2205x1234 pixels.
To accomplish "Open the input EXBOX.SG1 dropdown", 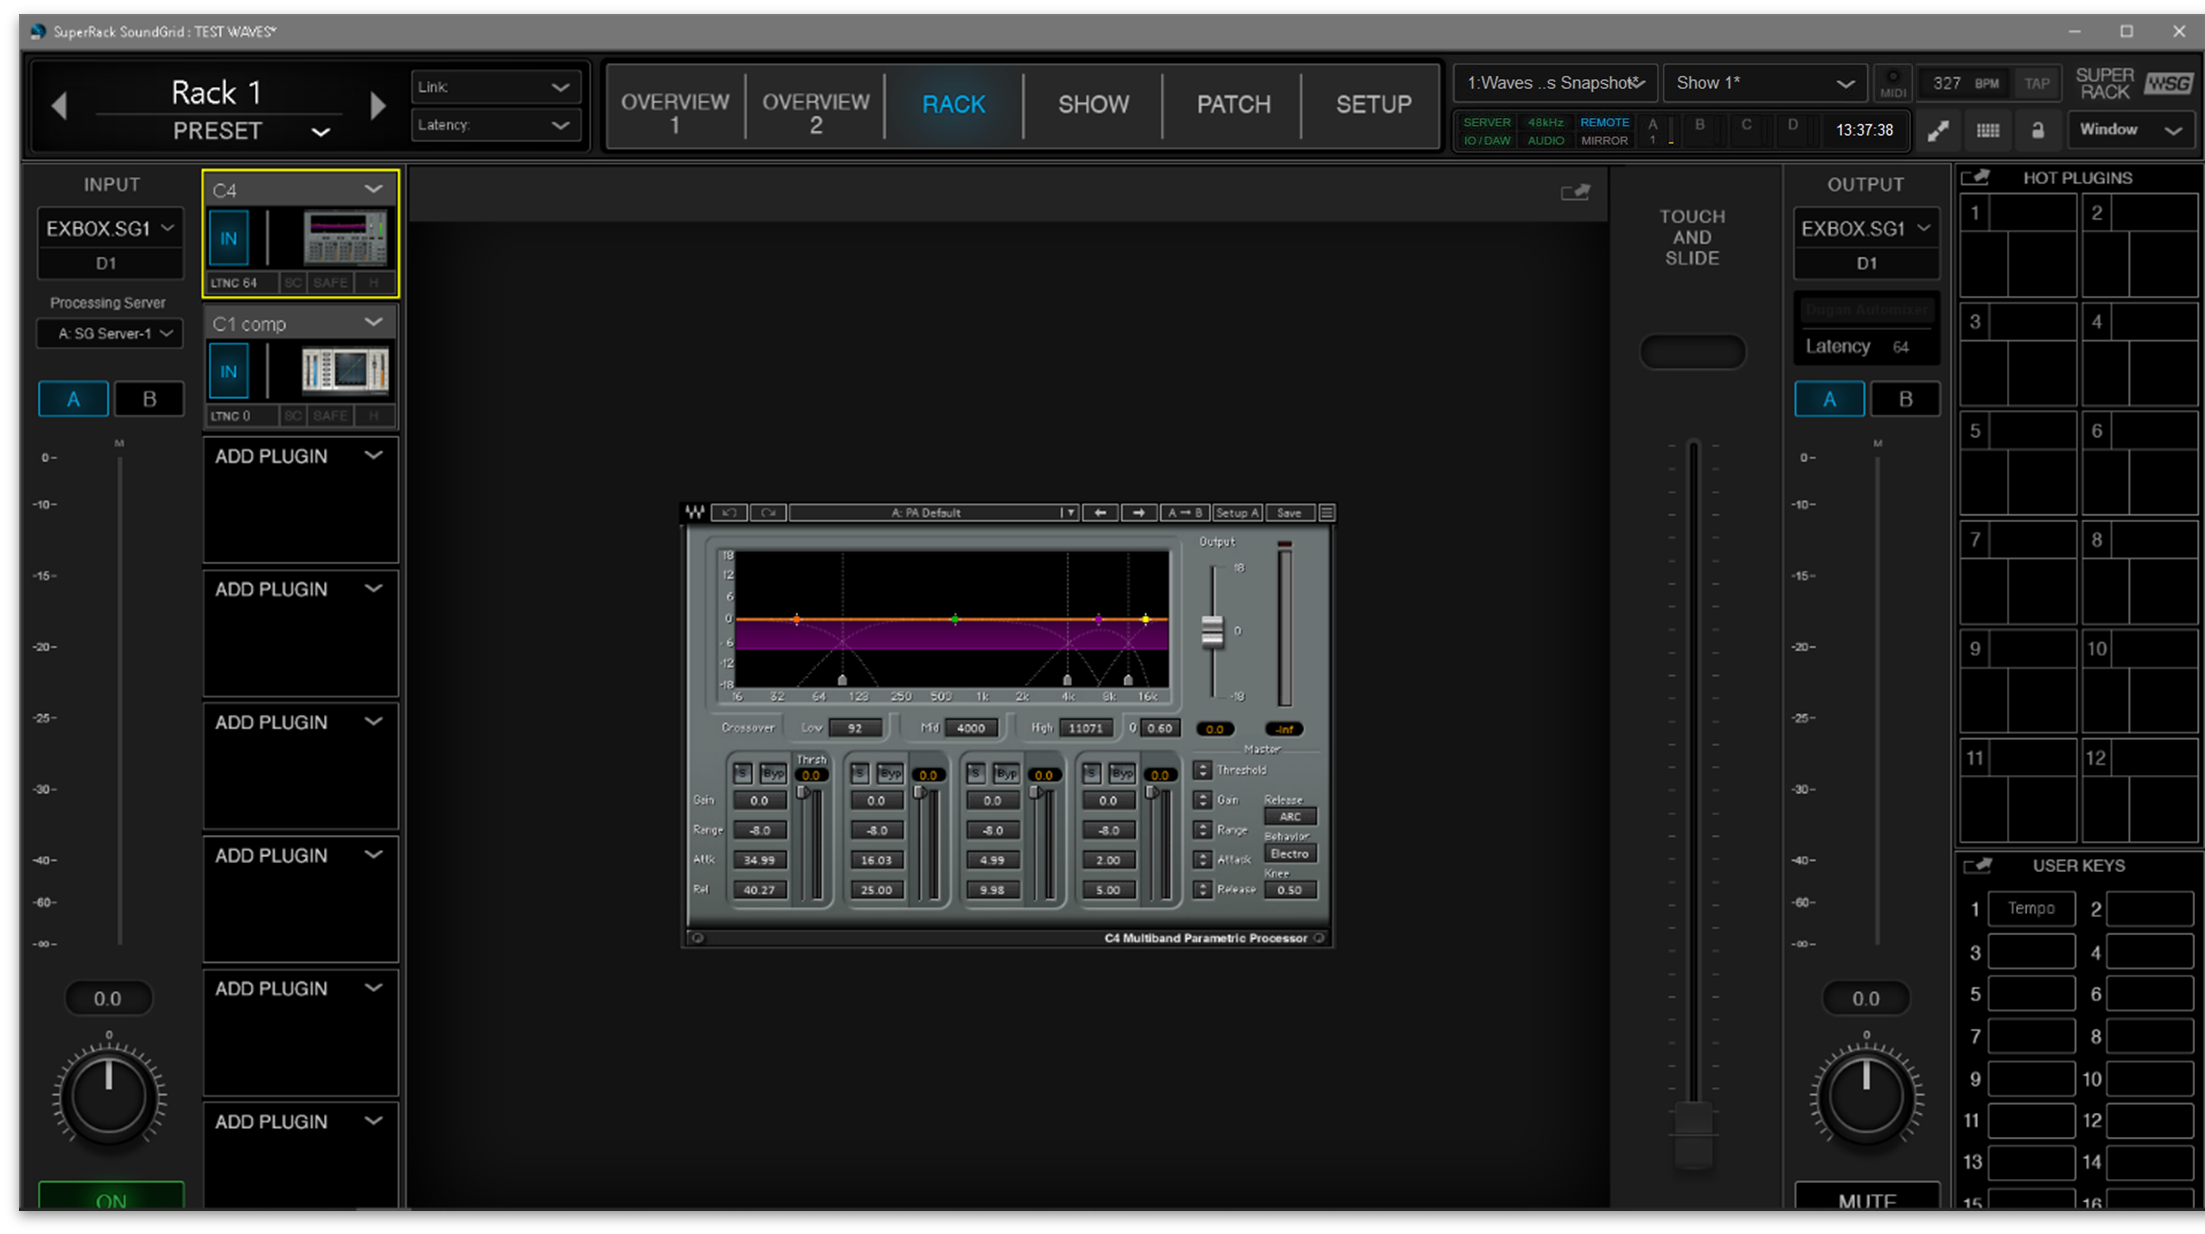I will tap(110, 229).
